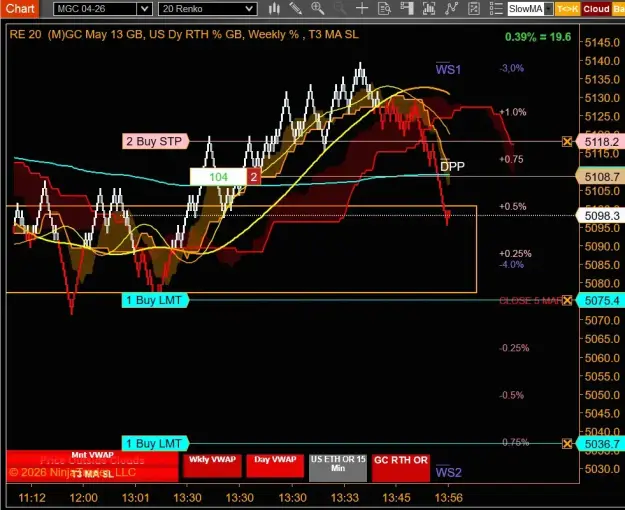The width and height of the screenshot is (625, 510).
Task: Click the 11:12 time axis label
Action: [32, 498]
